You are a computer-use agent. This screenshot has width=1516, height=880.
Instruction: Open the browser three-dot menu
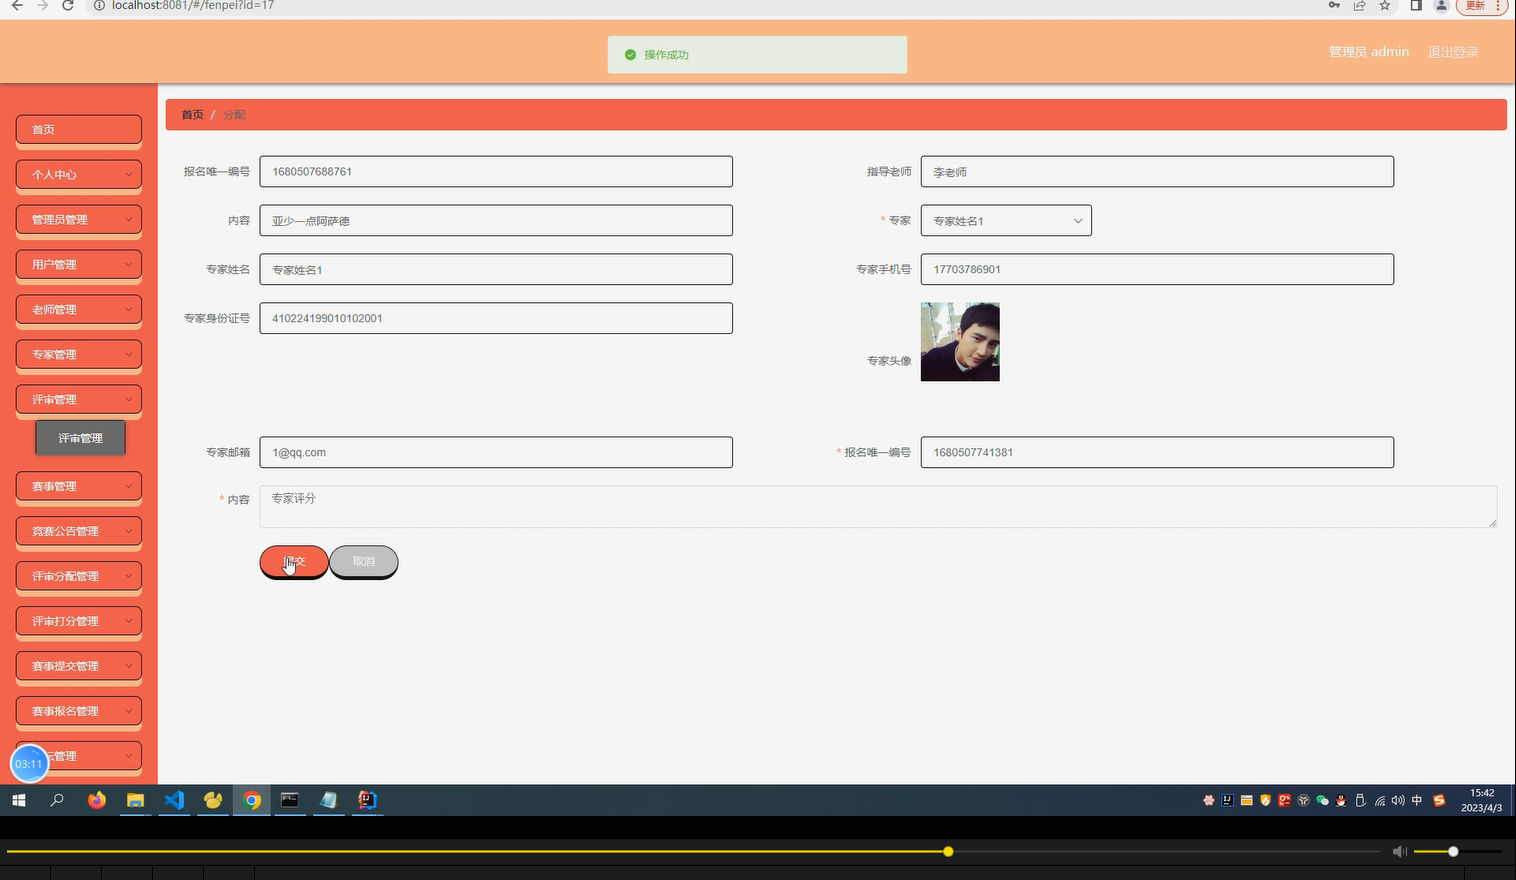pyautogui.click(x=1497, y=6)
